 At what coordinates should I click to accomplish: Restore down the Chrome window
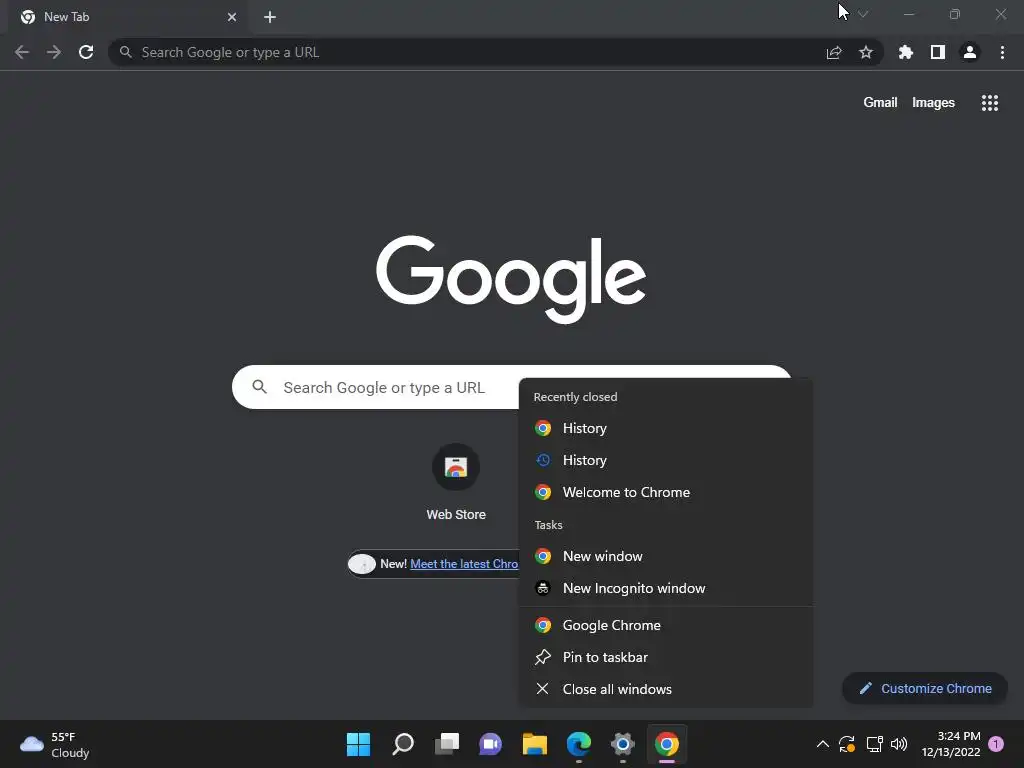955,14
